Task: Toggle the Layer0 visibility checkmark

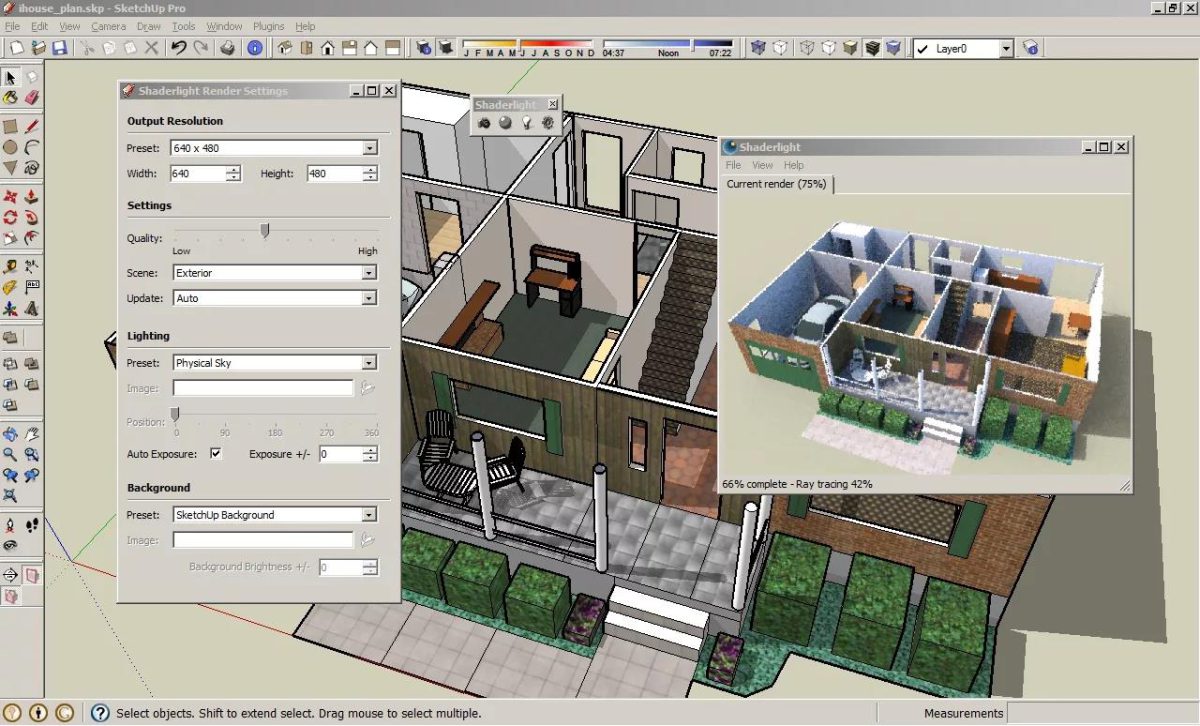Action: tap(920, 47)
